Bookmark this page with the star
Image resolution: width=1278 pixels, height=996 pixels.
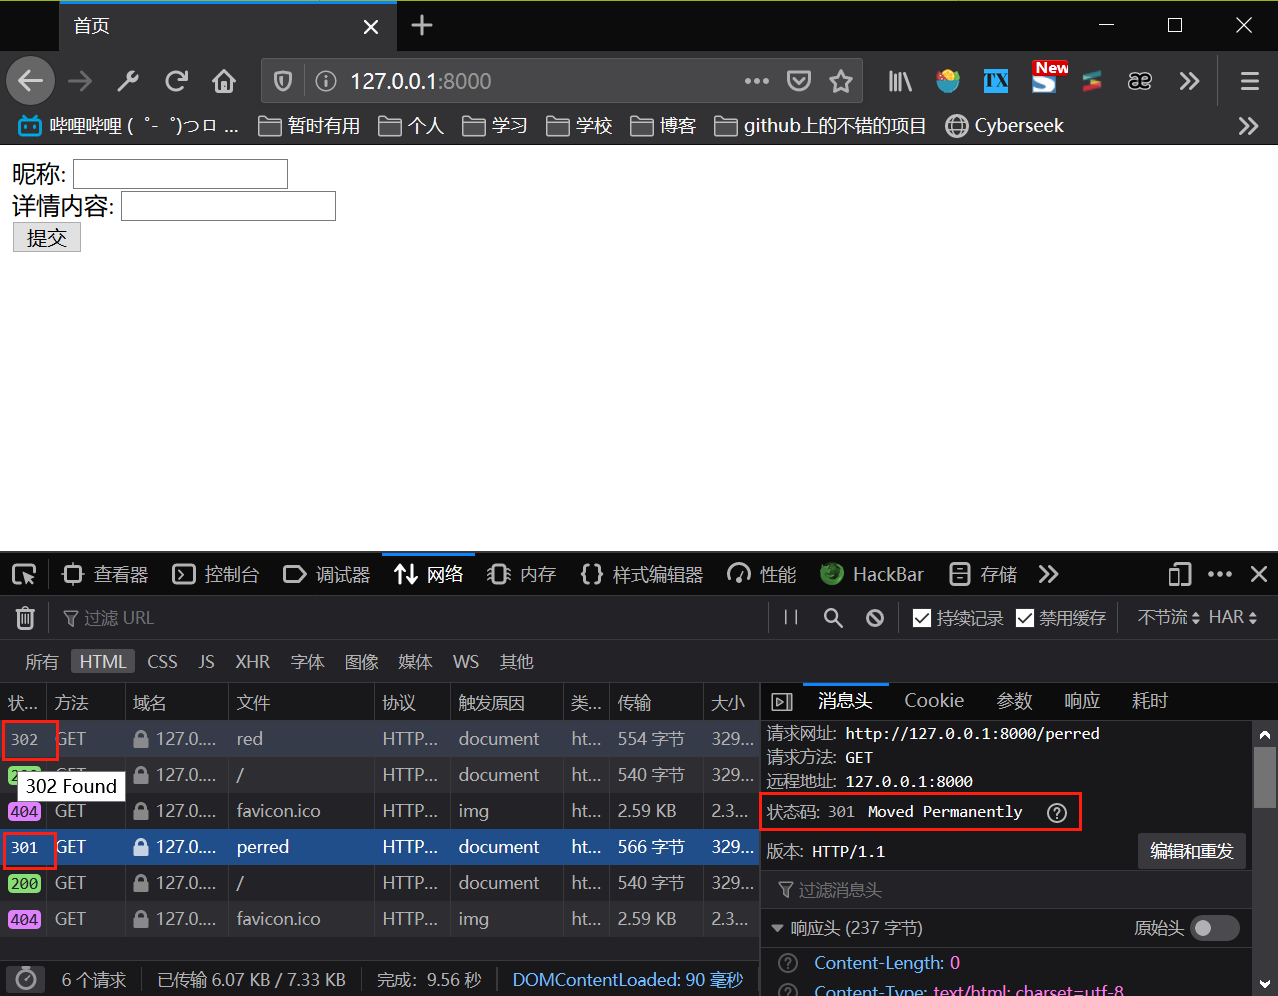click(841, 81)
